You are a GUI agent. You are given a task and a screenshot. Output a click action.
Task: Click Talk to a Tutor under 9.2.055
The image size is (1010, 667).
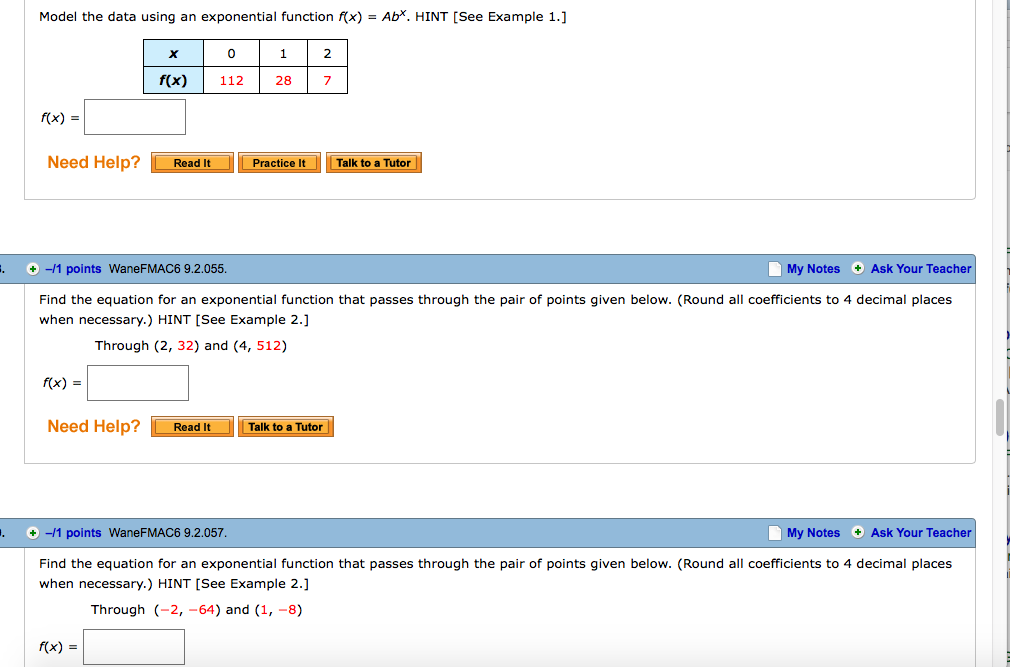[x=285, y=427]
